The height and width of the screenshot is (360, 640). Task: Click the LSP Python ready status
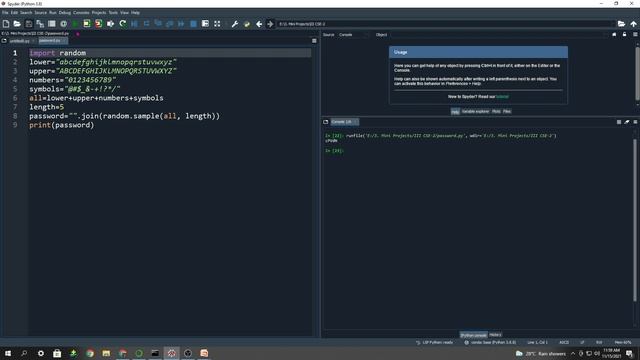coord(434,342)
